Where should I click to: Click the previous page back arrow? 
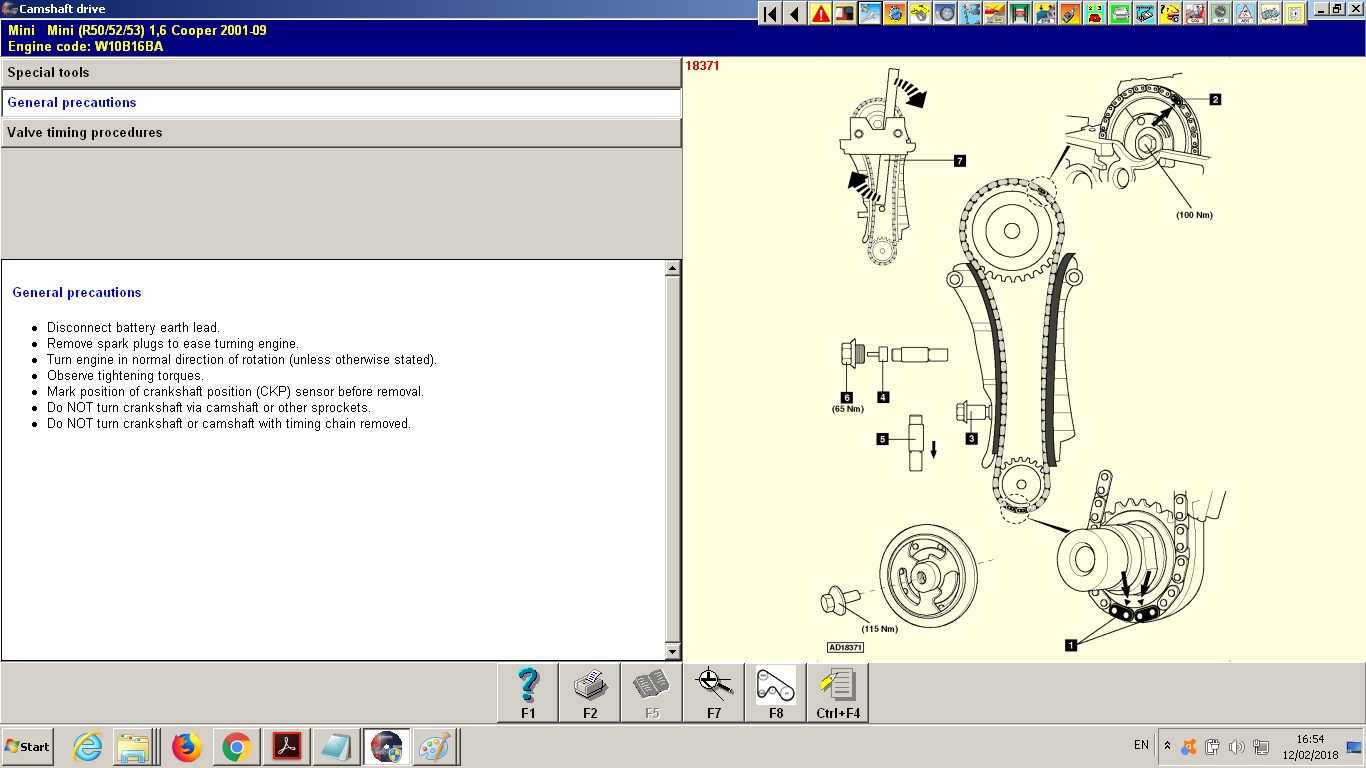click(795, 14)
